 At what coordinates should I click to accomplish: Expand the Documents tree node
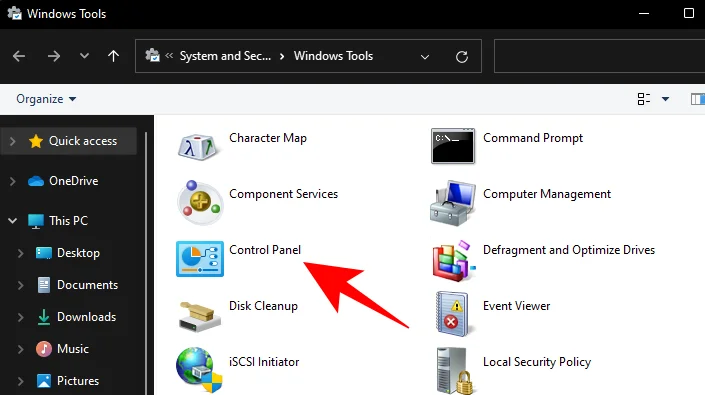(x=20, y=285)
